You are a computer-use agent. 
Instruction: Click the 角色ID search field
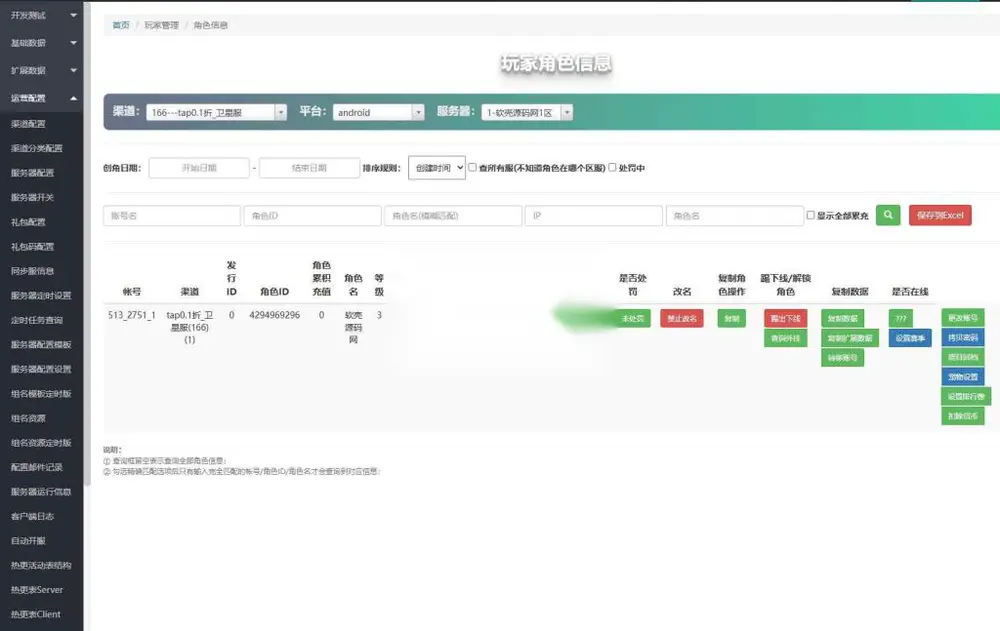pos(312,216)
